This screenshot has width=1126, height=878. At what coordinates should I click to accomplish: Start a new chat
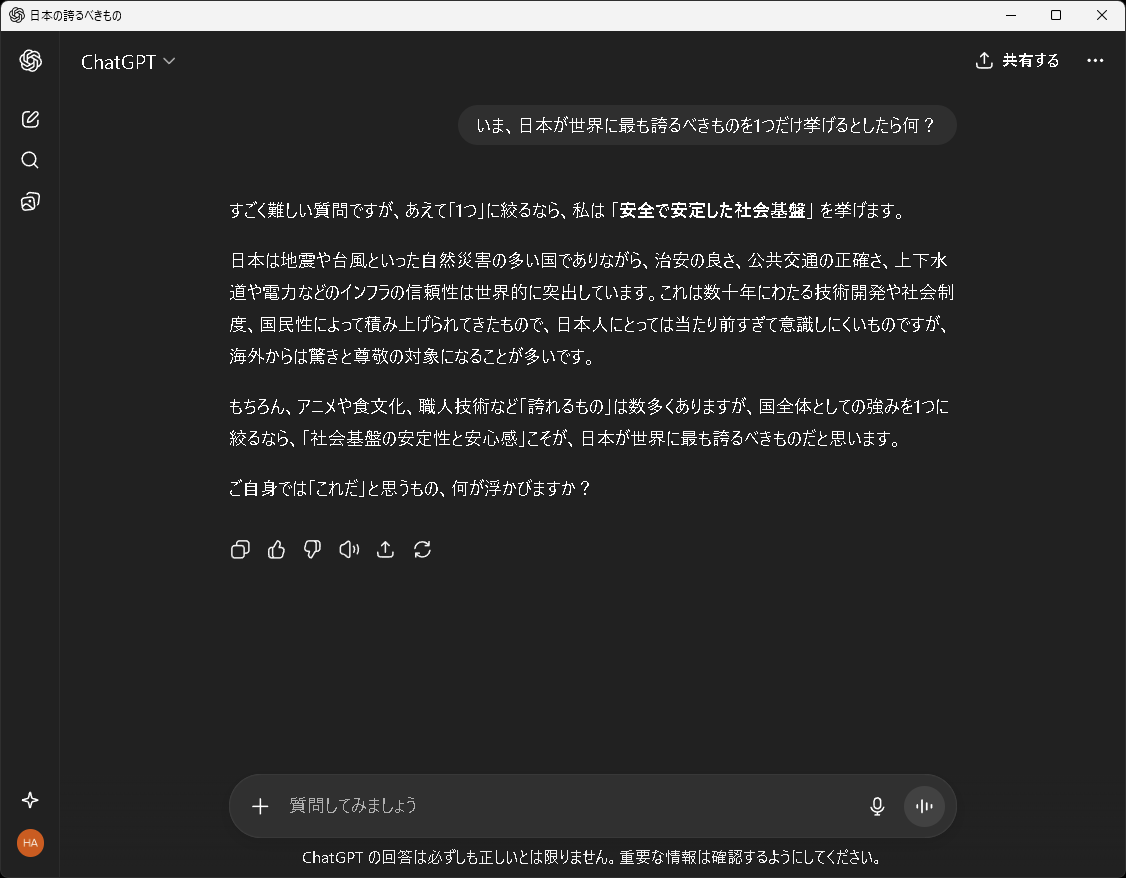(x=30, y=118)
